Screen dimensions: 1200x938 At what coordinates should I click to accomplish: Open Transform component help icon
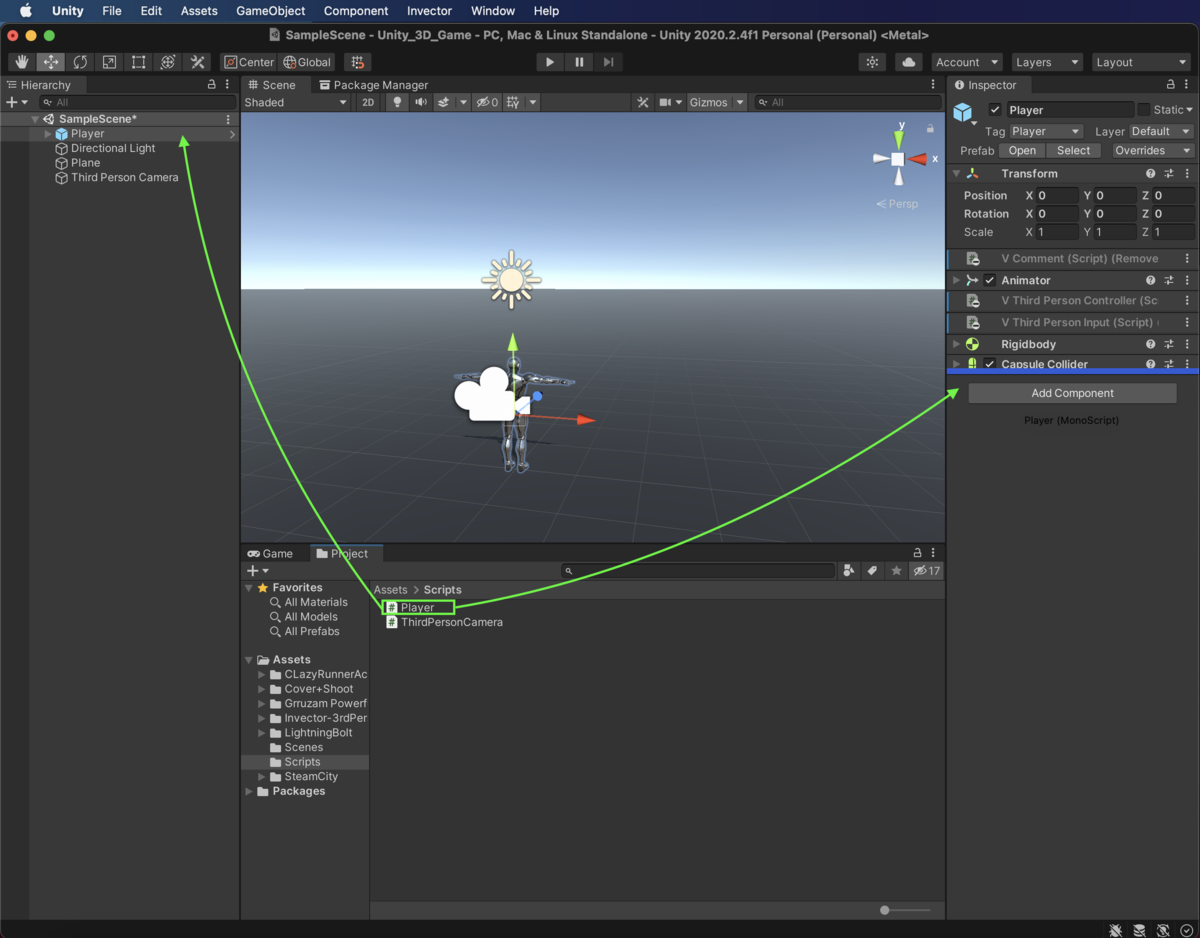click(x=1151, y=173)
